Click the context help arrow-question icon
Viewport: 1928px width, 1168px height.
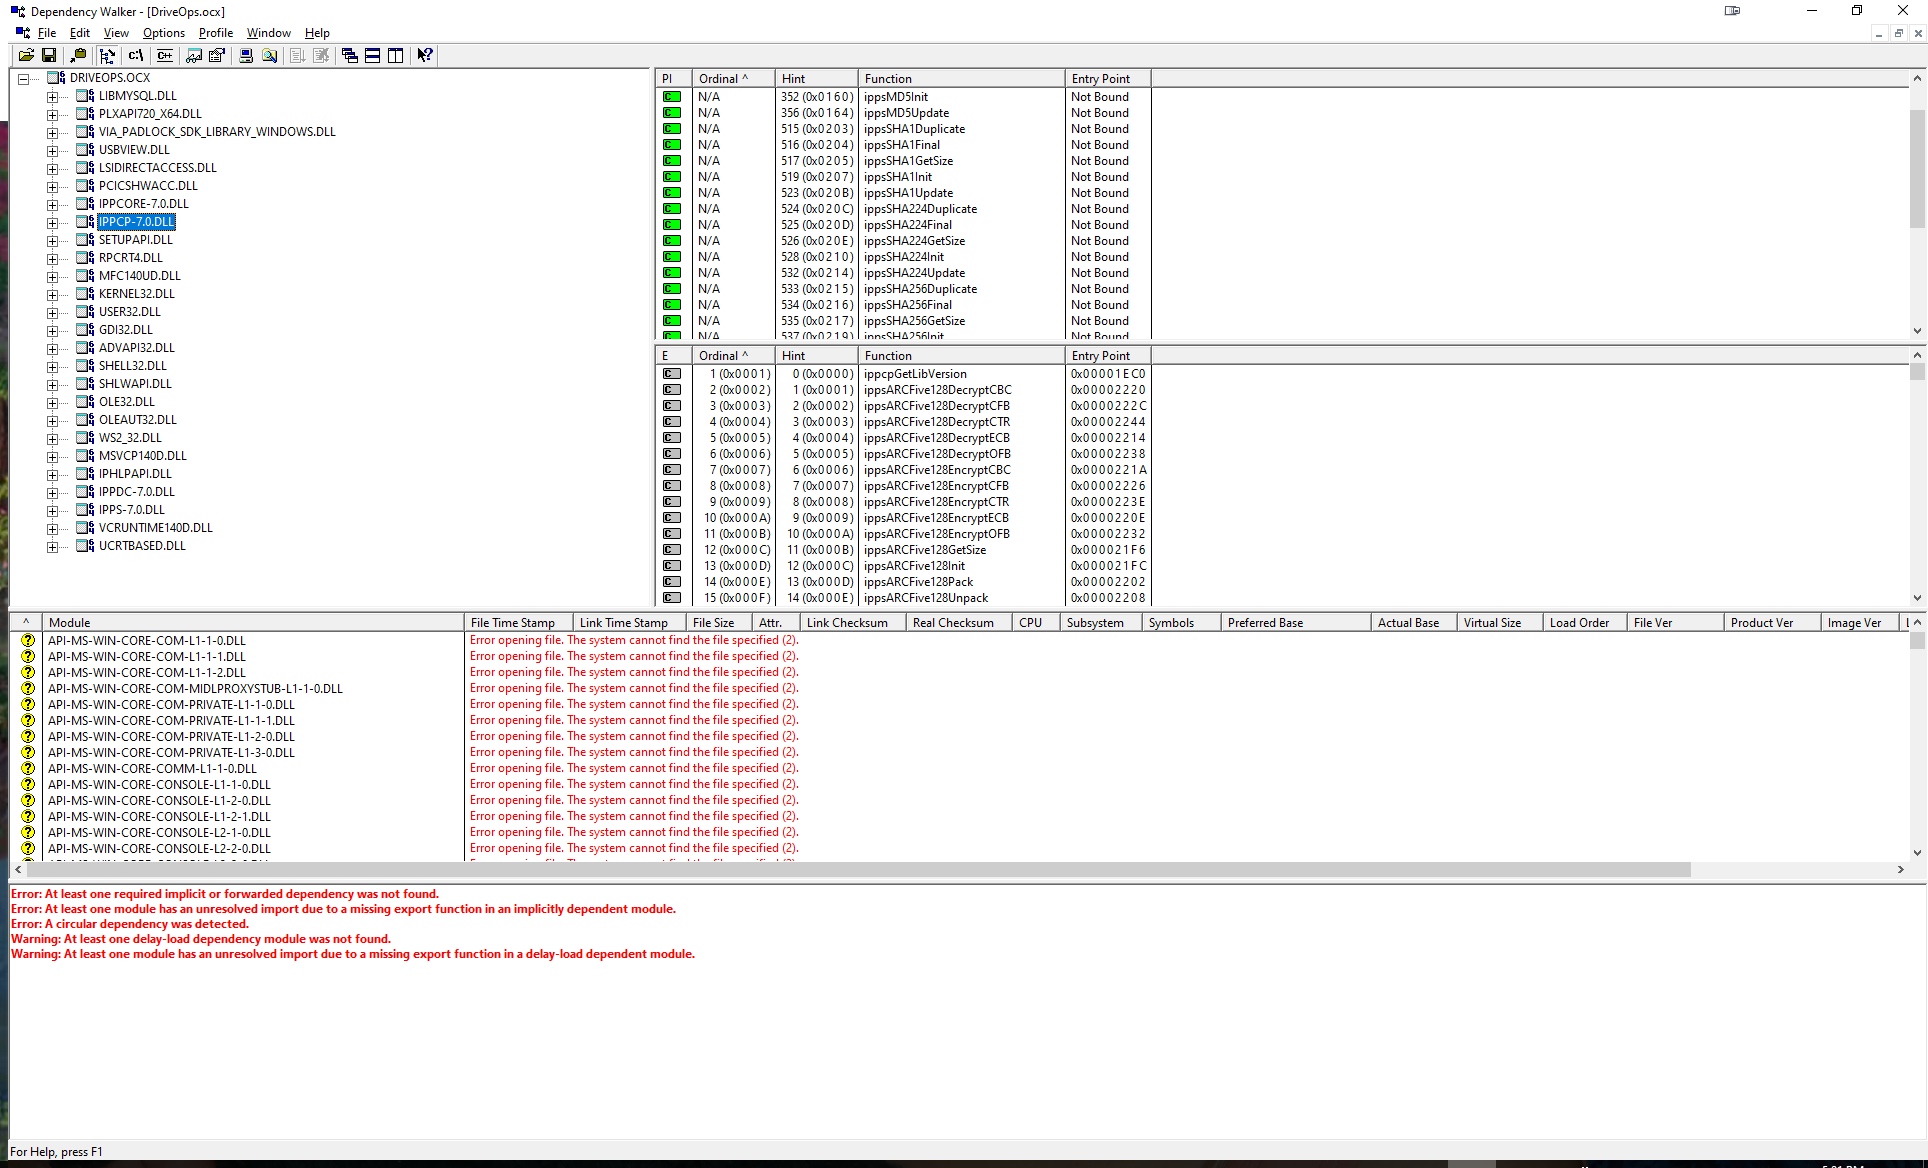click(x=425, y=56)
